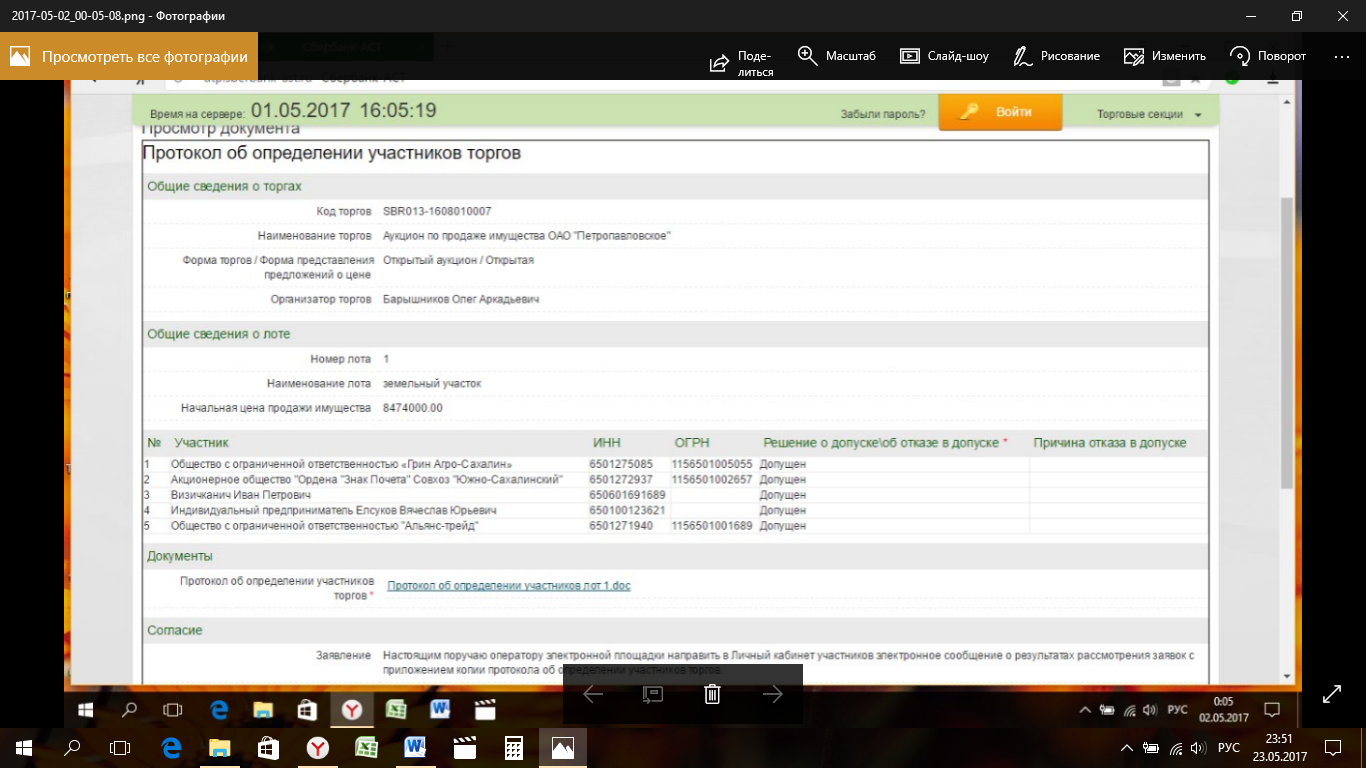Open Calculator from the taskbar

tap(514, 747)
